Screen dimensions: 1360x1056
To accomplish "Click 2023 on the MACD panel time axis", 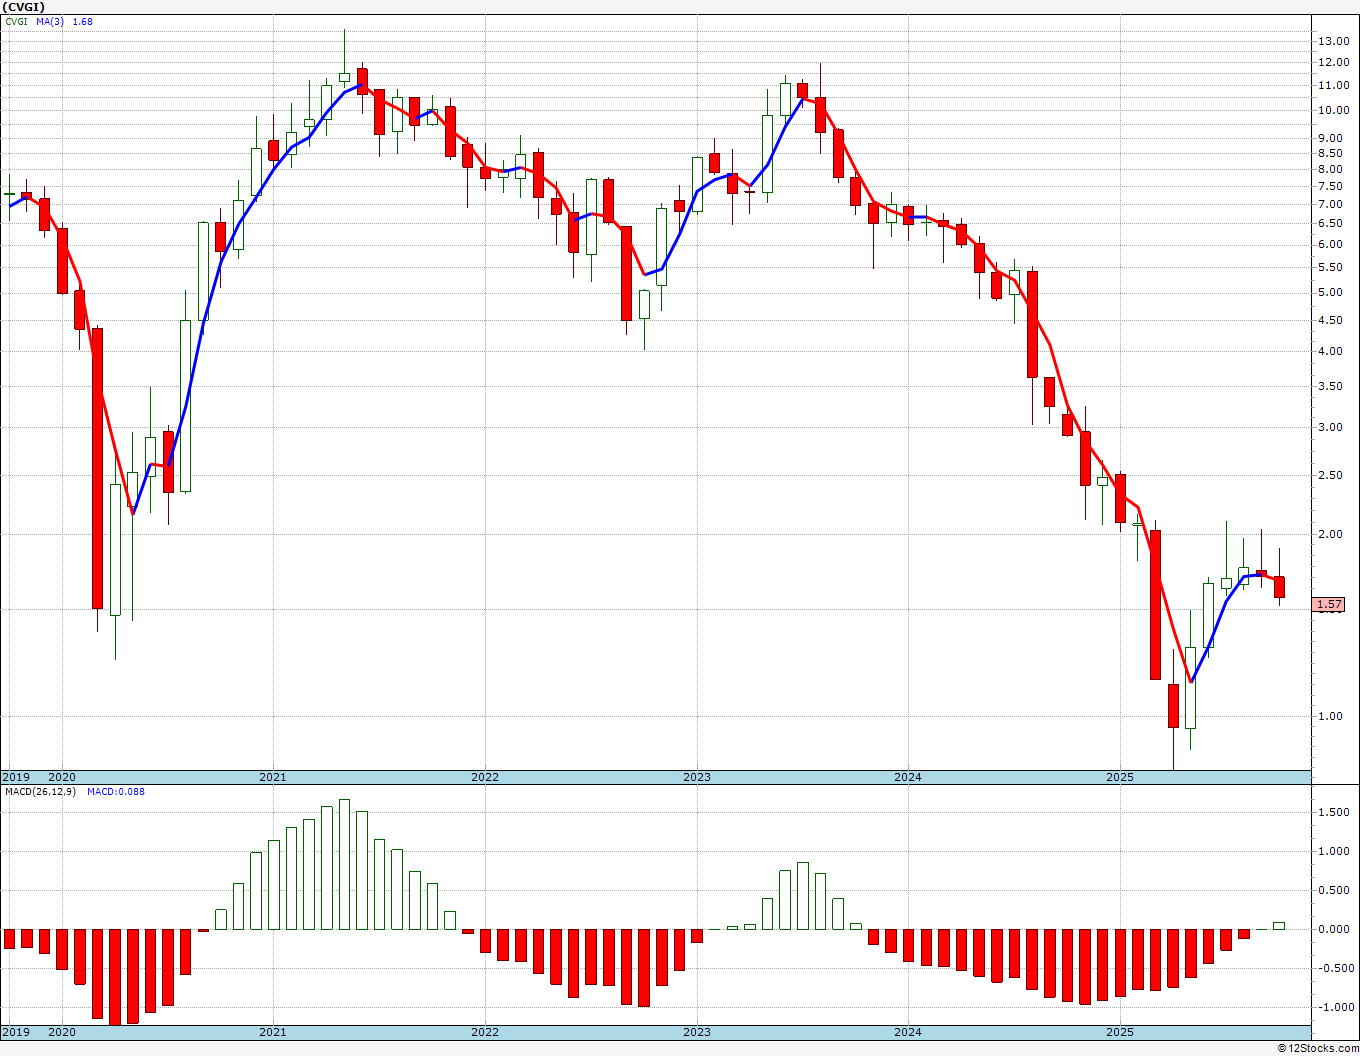I will [x=697, y=1032].
